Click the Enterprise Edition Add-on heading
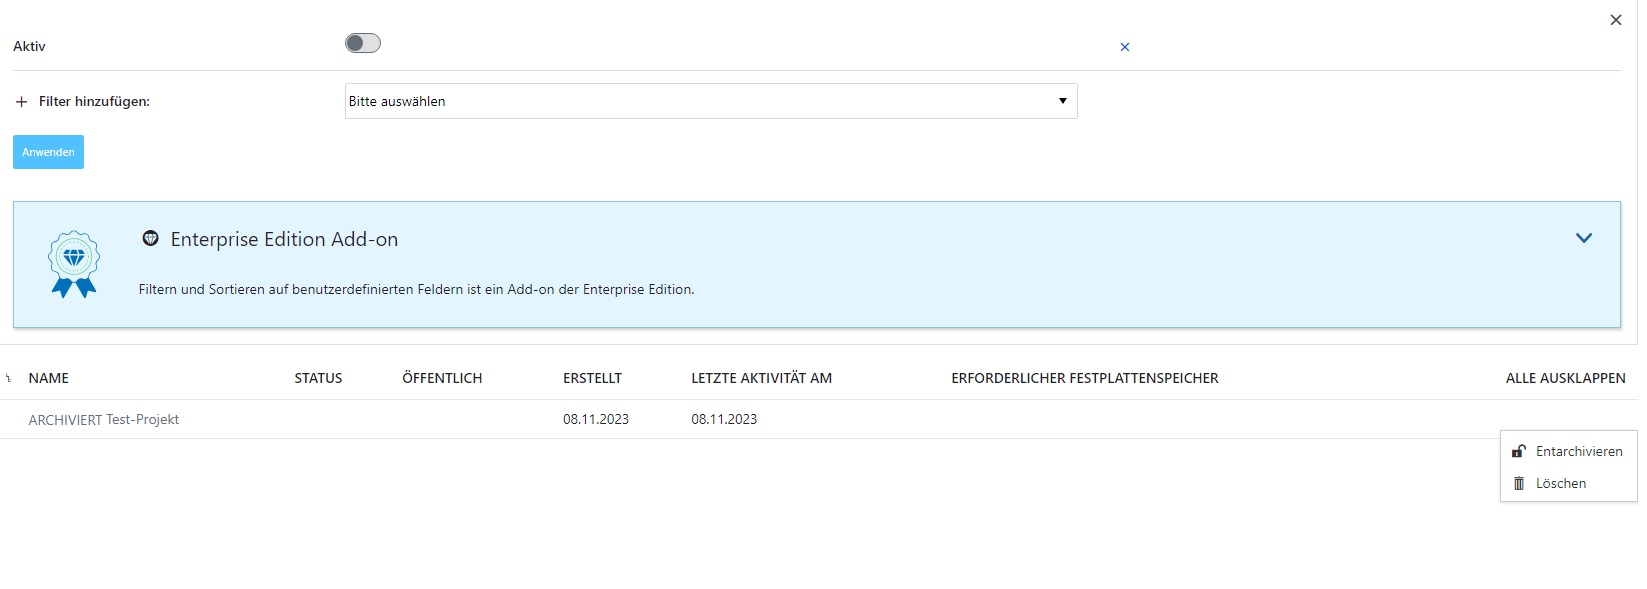Viewport: 1647px width, 589px height. (x=284, y=239)
